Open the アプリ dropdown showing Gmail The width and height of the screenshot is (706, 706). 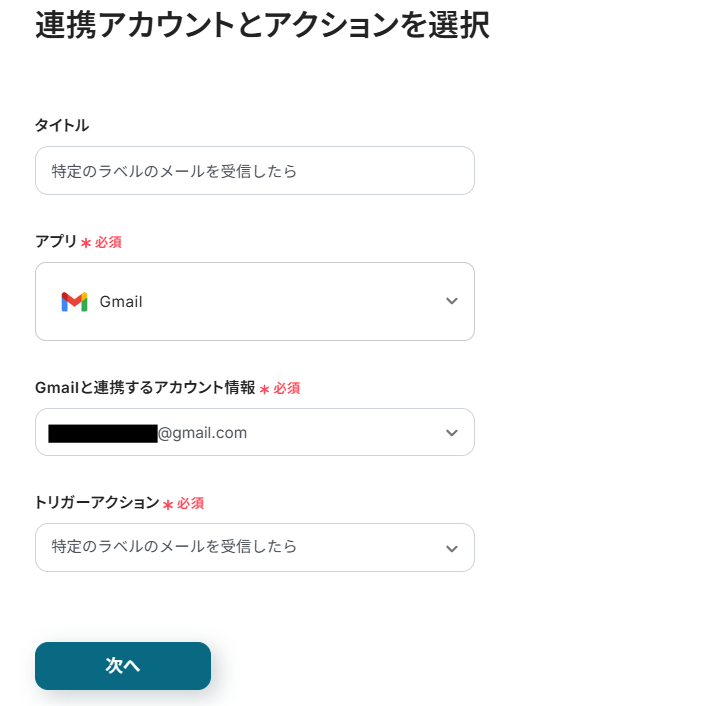pyautogui.click(x=254, y=301)
